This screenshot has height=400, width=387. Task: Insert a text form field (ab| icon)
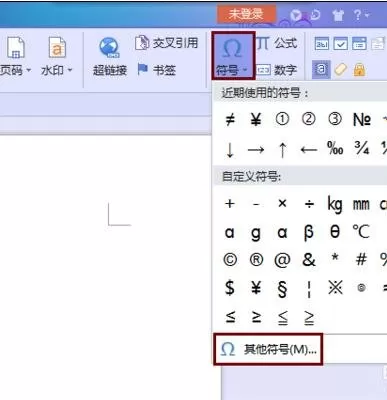pos(322,44)
